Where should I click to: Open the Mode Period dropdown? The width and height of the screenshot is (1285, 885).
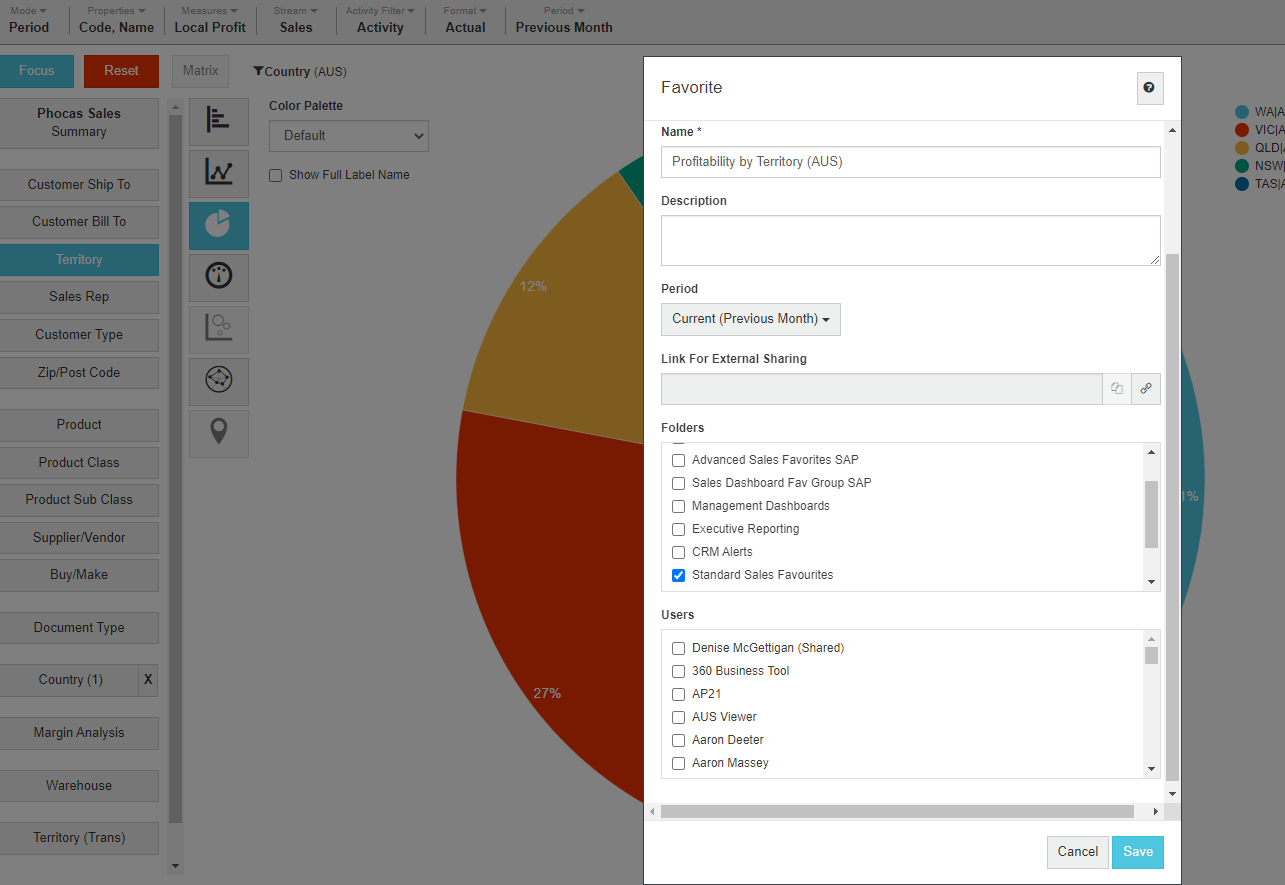pyautogui.click(x=29, y=20)
